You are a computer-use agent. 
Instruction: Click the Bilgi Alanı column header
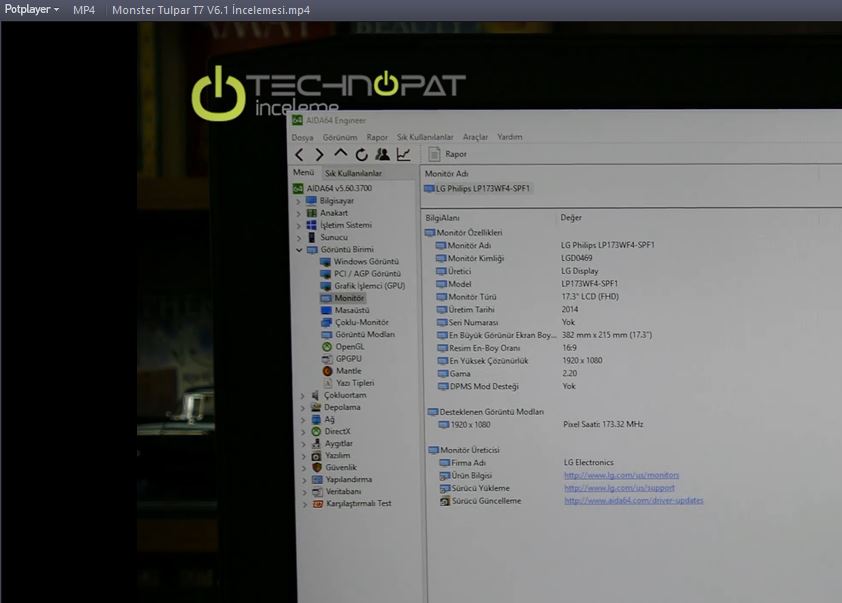click(x=442, y=218)
